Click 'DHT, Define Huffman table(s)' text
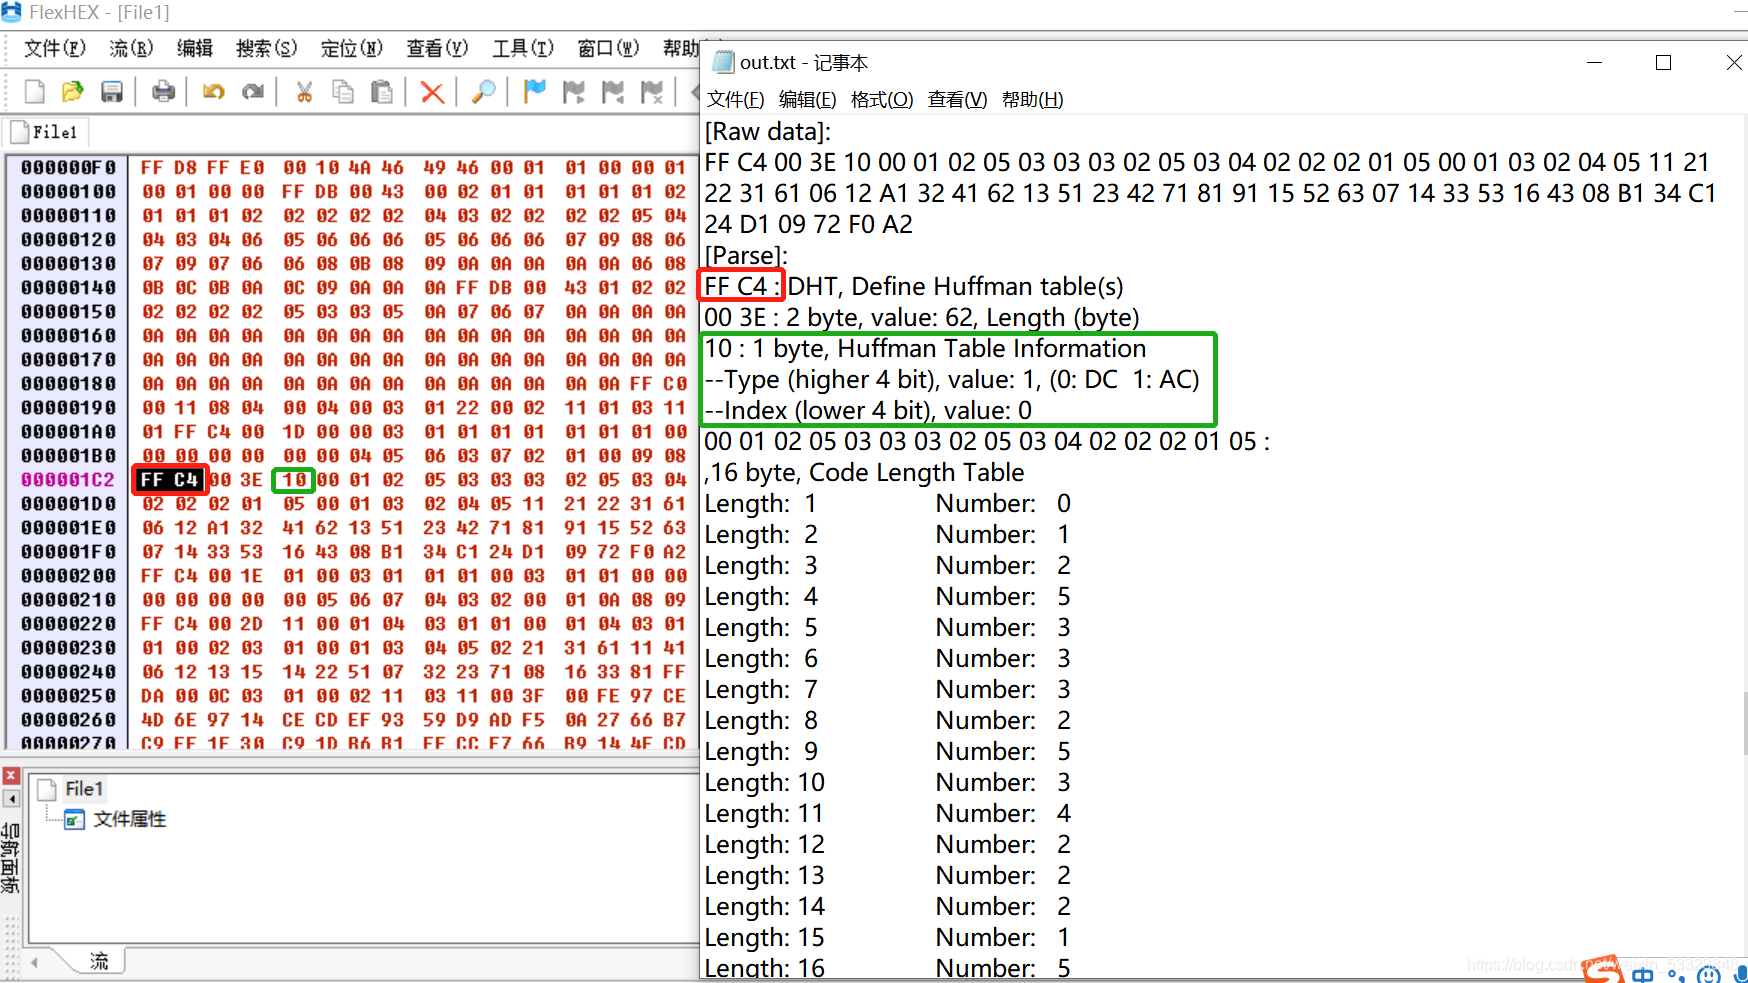This screenshot has height=983, width=1748. pos(955,287)
